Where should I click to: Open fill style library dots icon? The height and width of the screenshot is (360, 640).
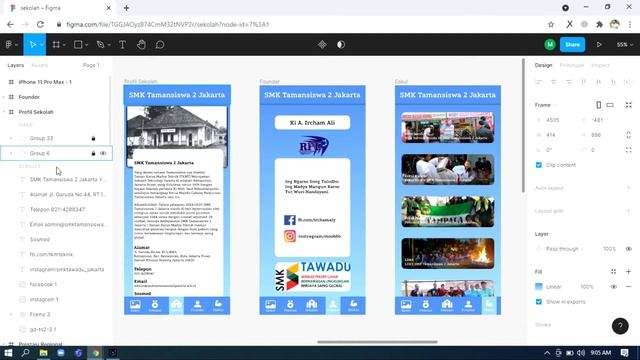pyautogui.click(x=613, y=271)
